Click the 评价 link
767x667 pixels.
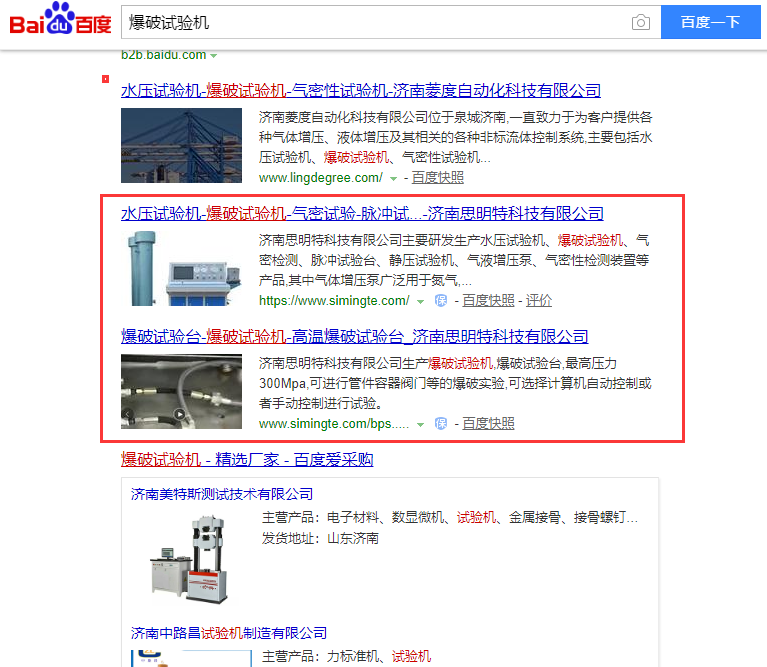click(x=539, y=300)
